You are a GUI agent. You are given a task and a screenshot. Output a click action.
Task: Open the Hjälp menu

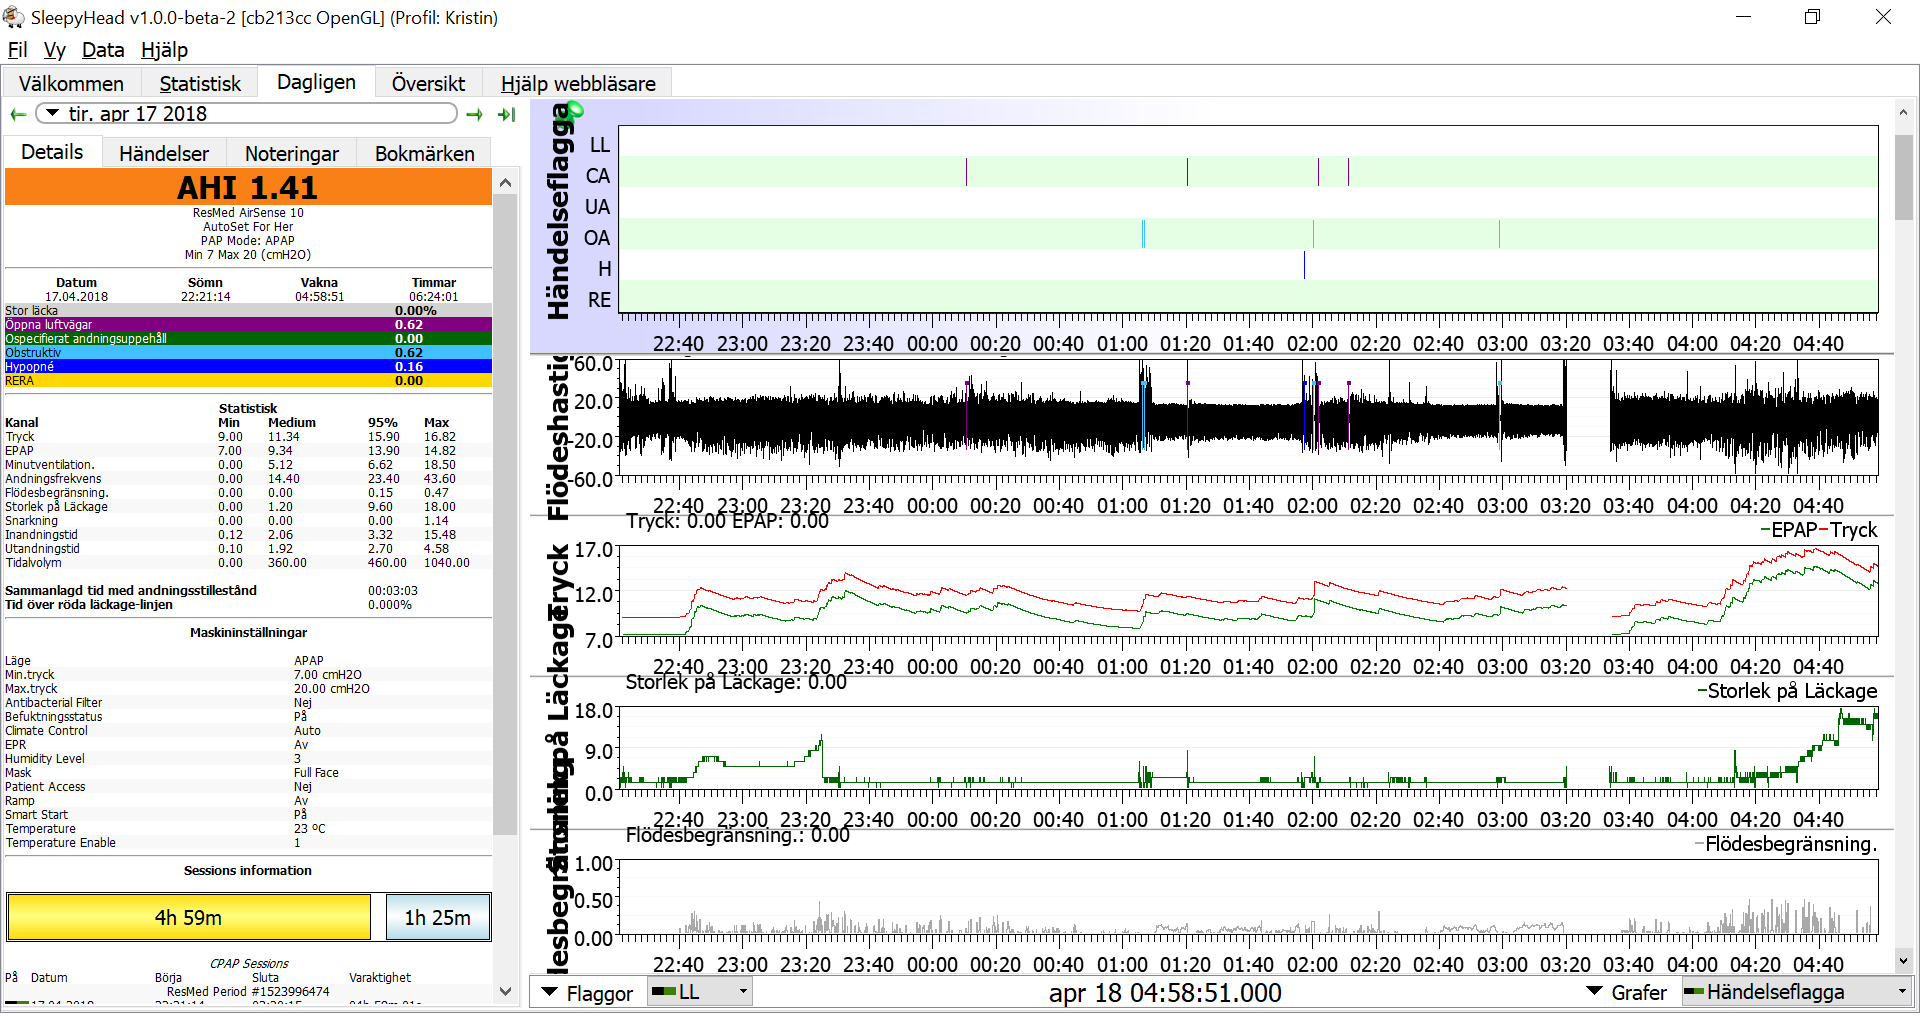pos(164,50)
